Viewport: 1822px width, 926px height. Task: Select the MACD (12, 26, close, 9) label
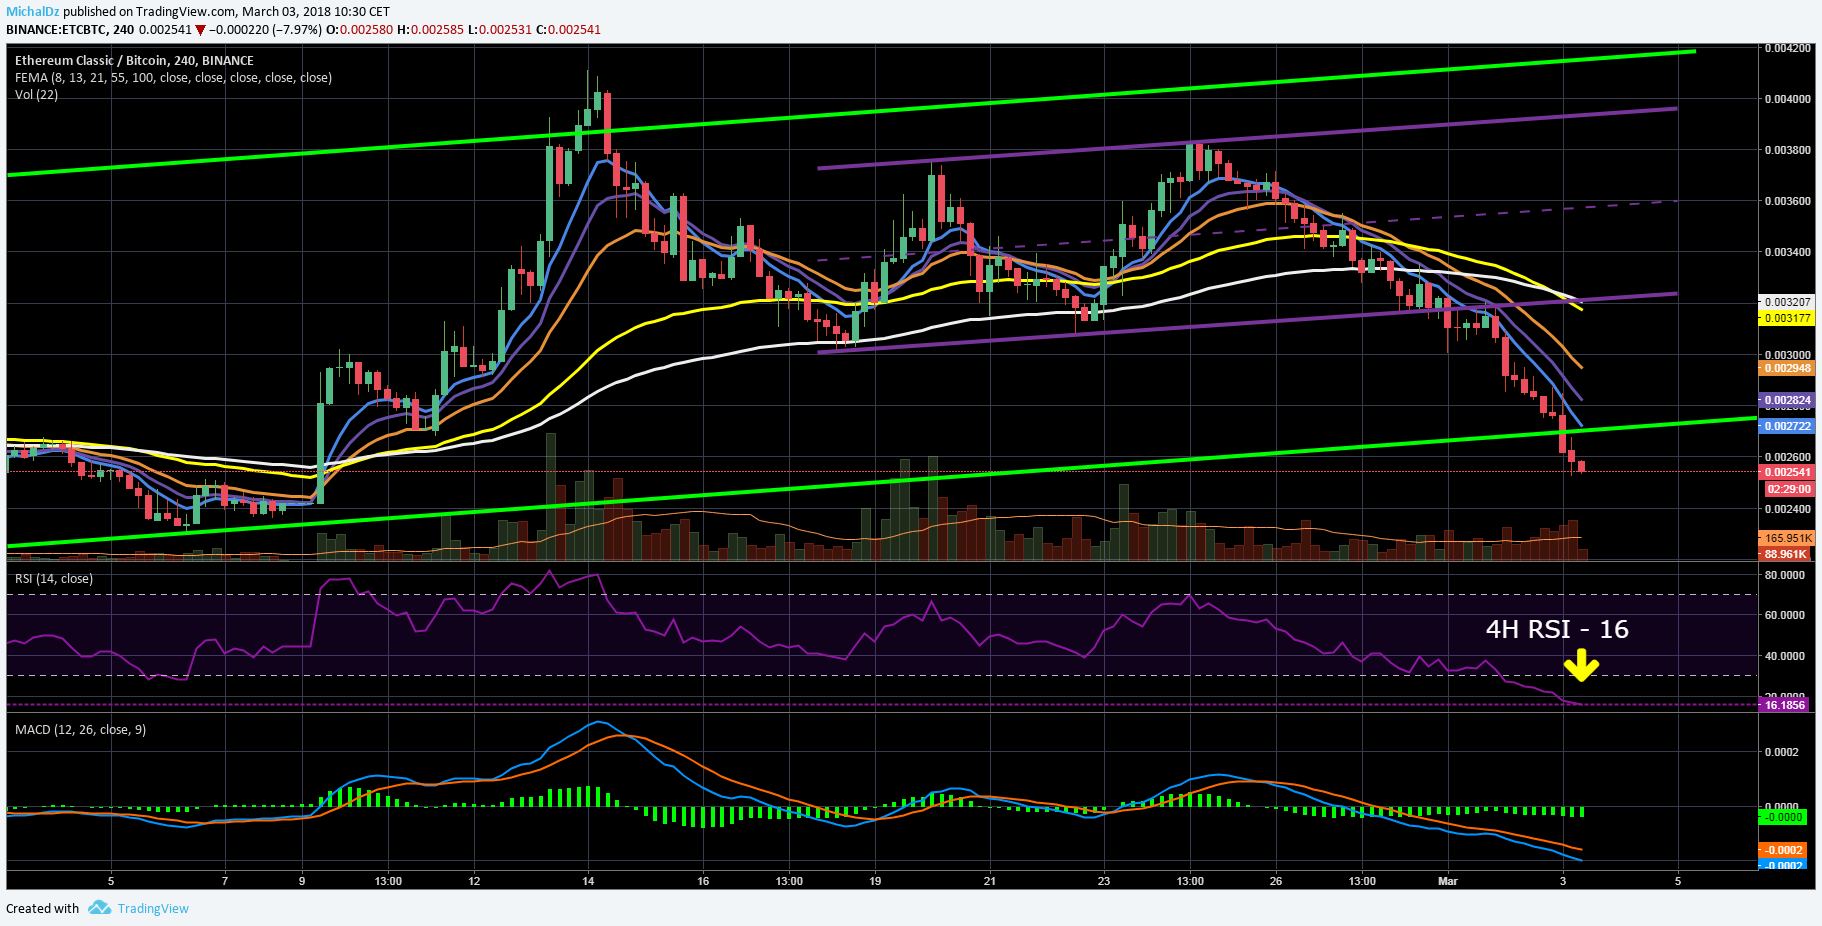click(80, 729)
